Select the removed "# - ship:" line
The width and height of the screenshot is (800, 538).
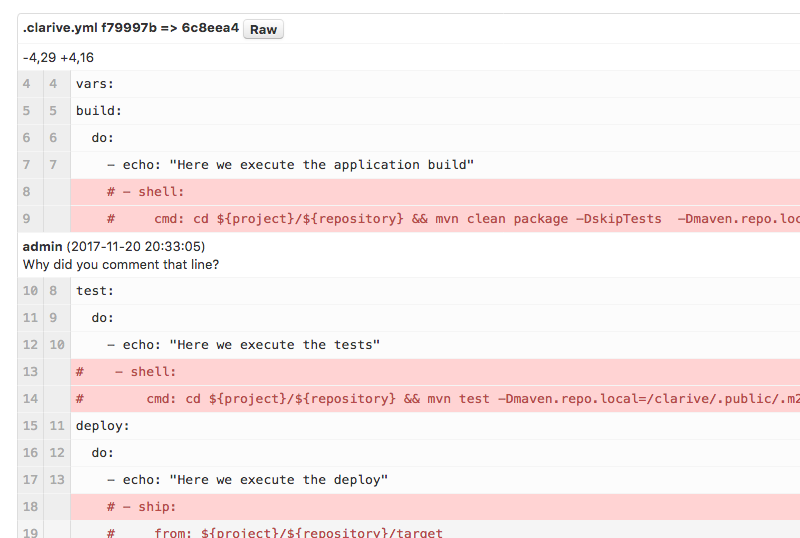click(x=142, y=507)
